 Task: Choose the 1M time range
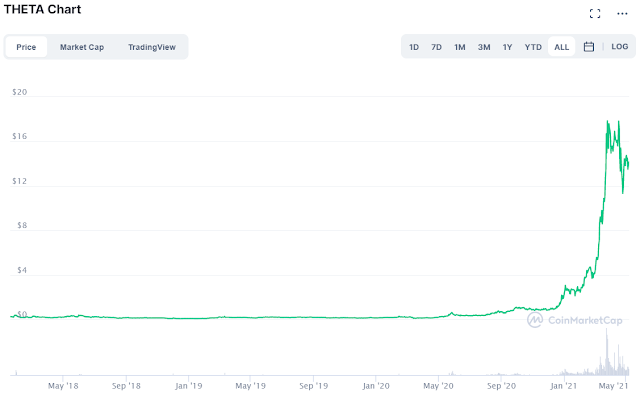460,47
